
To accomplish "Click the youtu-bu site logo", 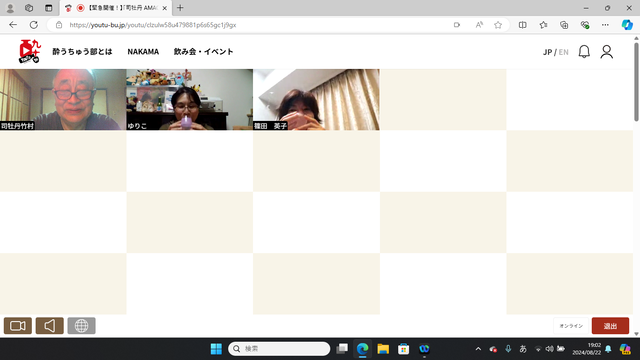I will [x=30, y=51].
